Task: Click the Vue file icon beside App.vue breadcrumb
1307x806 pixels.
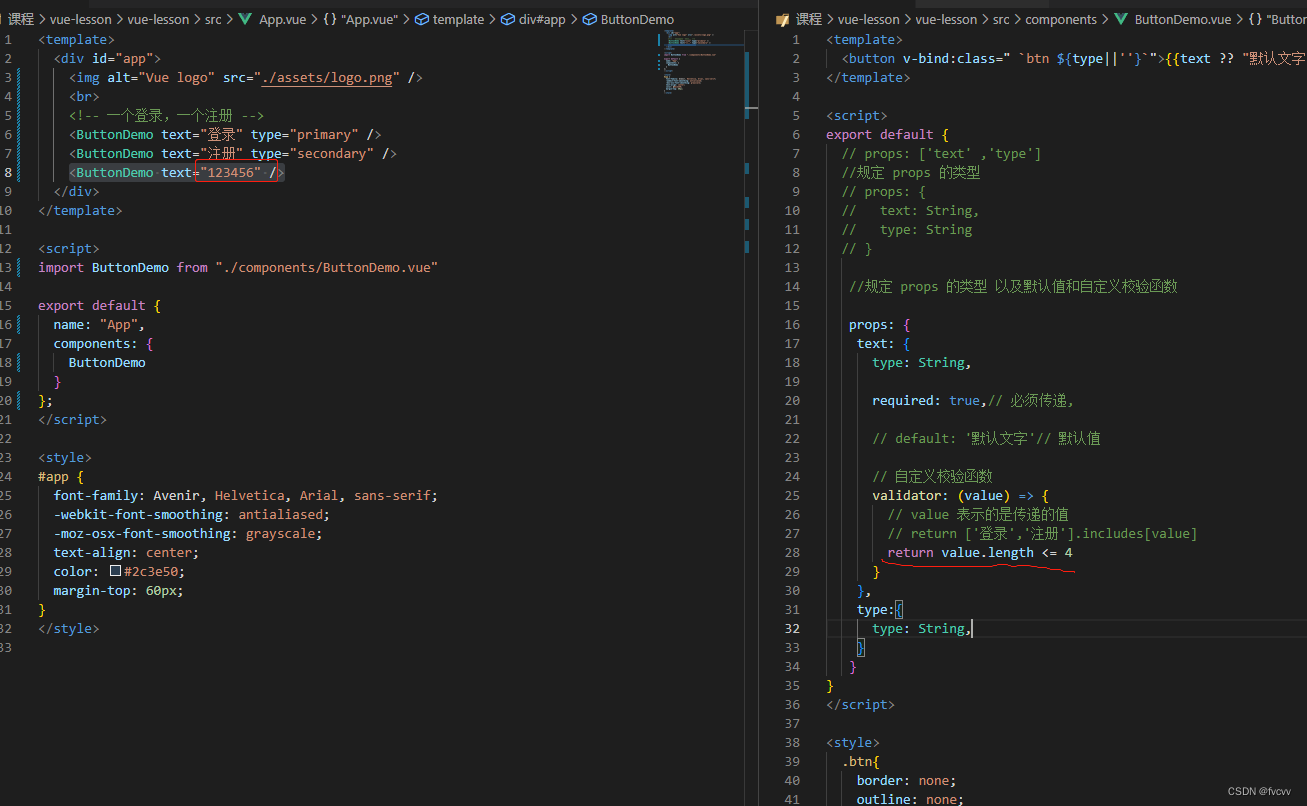Action: 245,19
